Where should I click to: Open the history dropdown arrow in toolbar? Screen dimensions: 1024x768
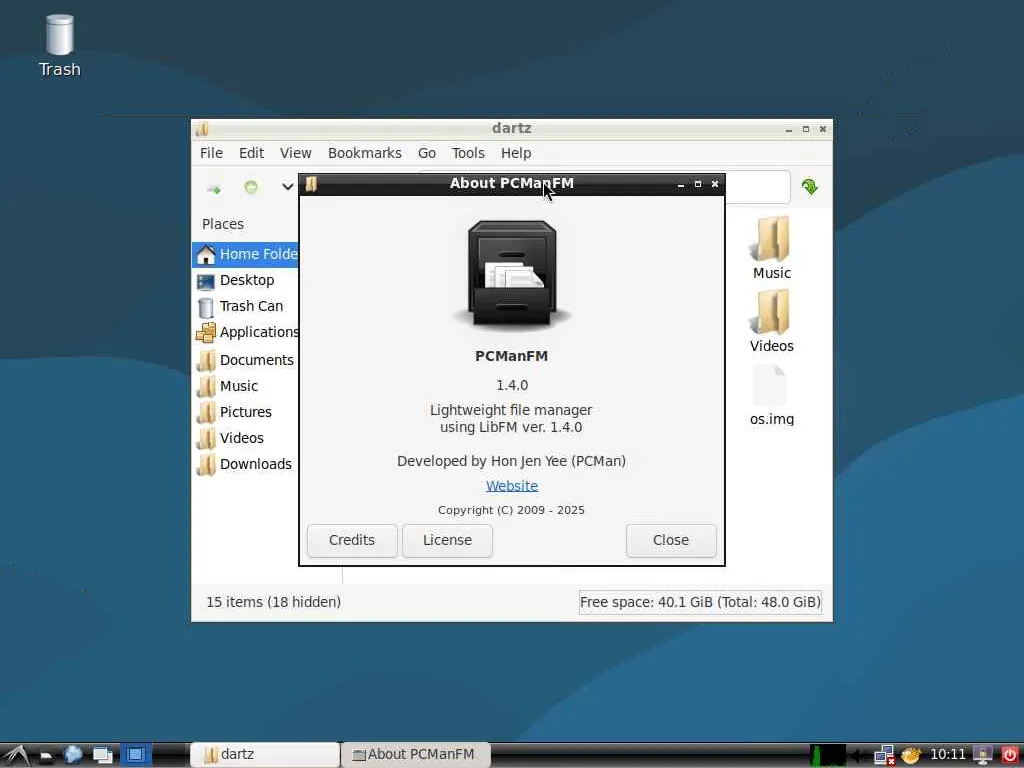pyautogui.click(x=287, y=187)
